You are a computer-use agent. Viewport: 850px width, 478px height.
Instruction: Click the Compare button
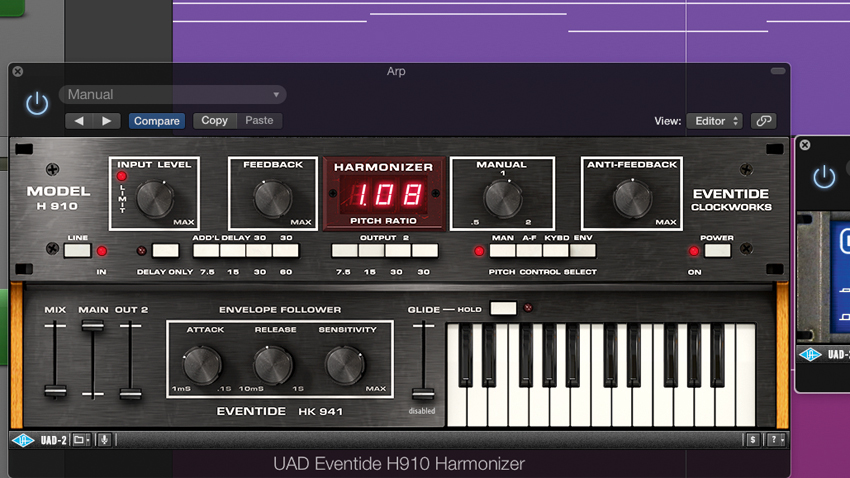click(157, 121)
